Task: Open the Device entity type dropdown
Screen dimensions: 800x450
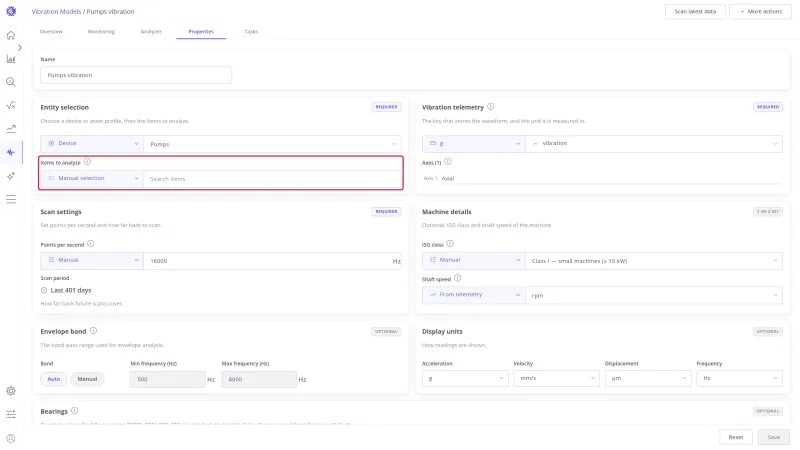Action: [92, 143]
